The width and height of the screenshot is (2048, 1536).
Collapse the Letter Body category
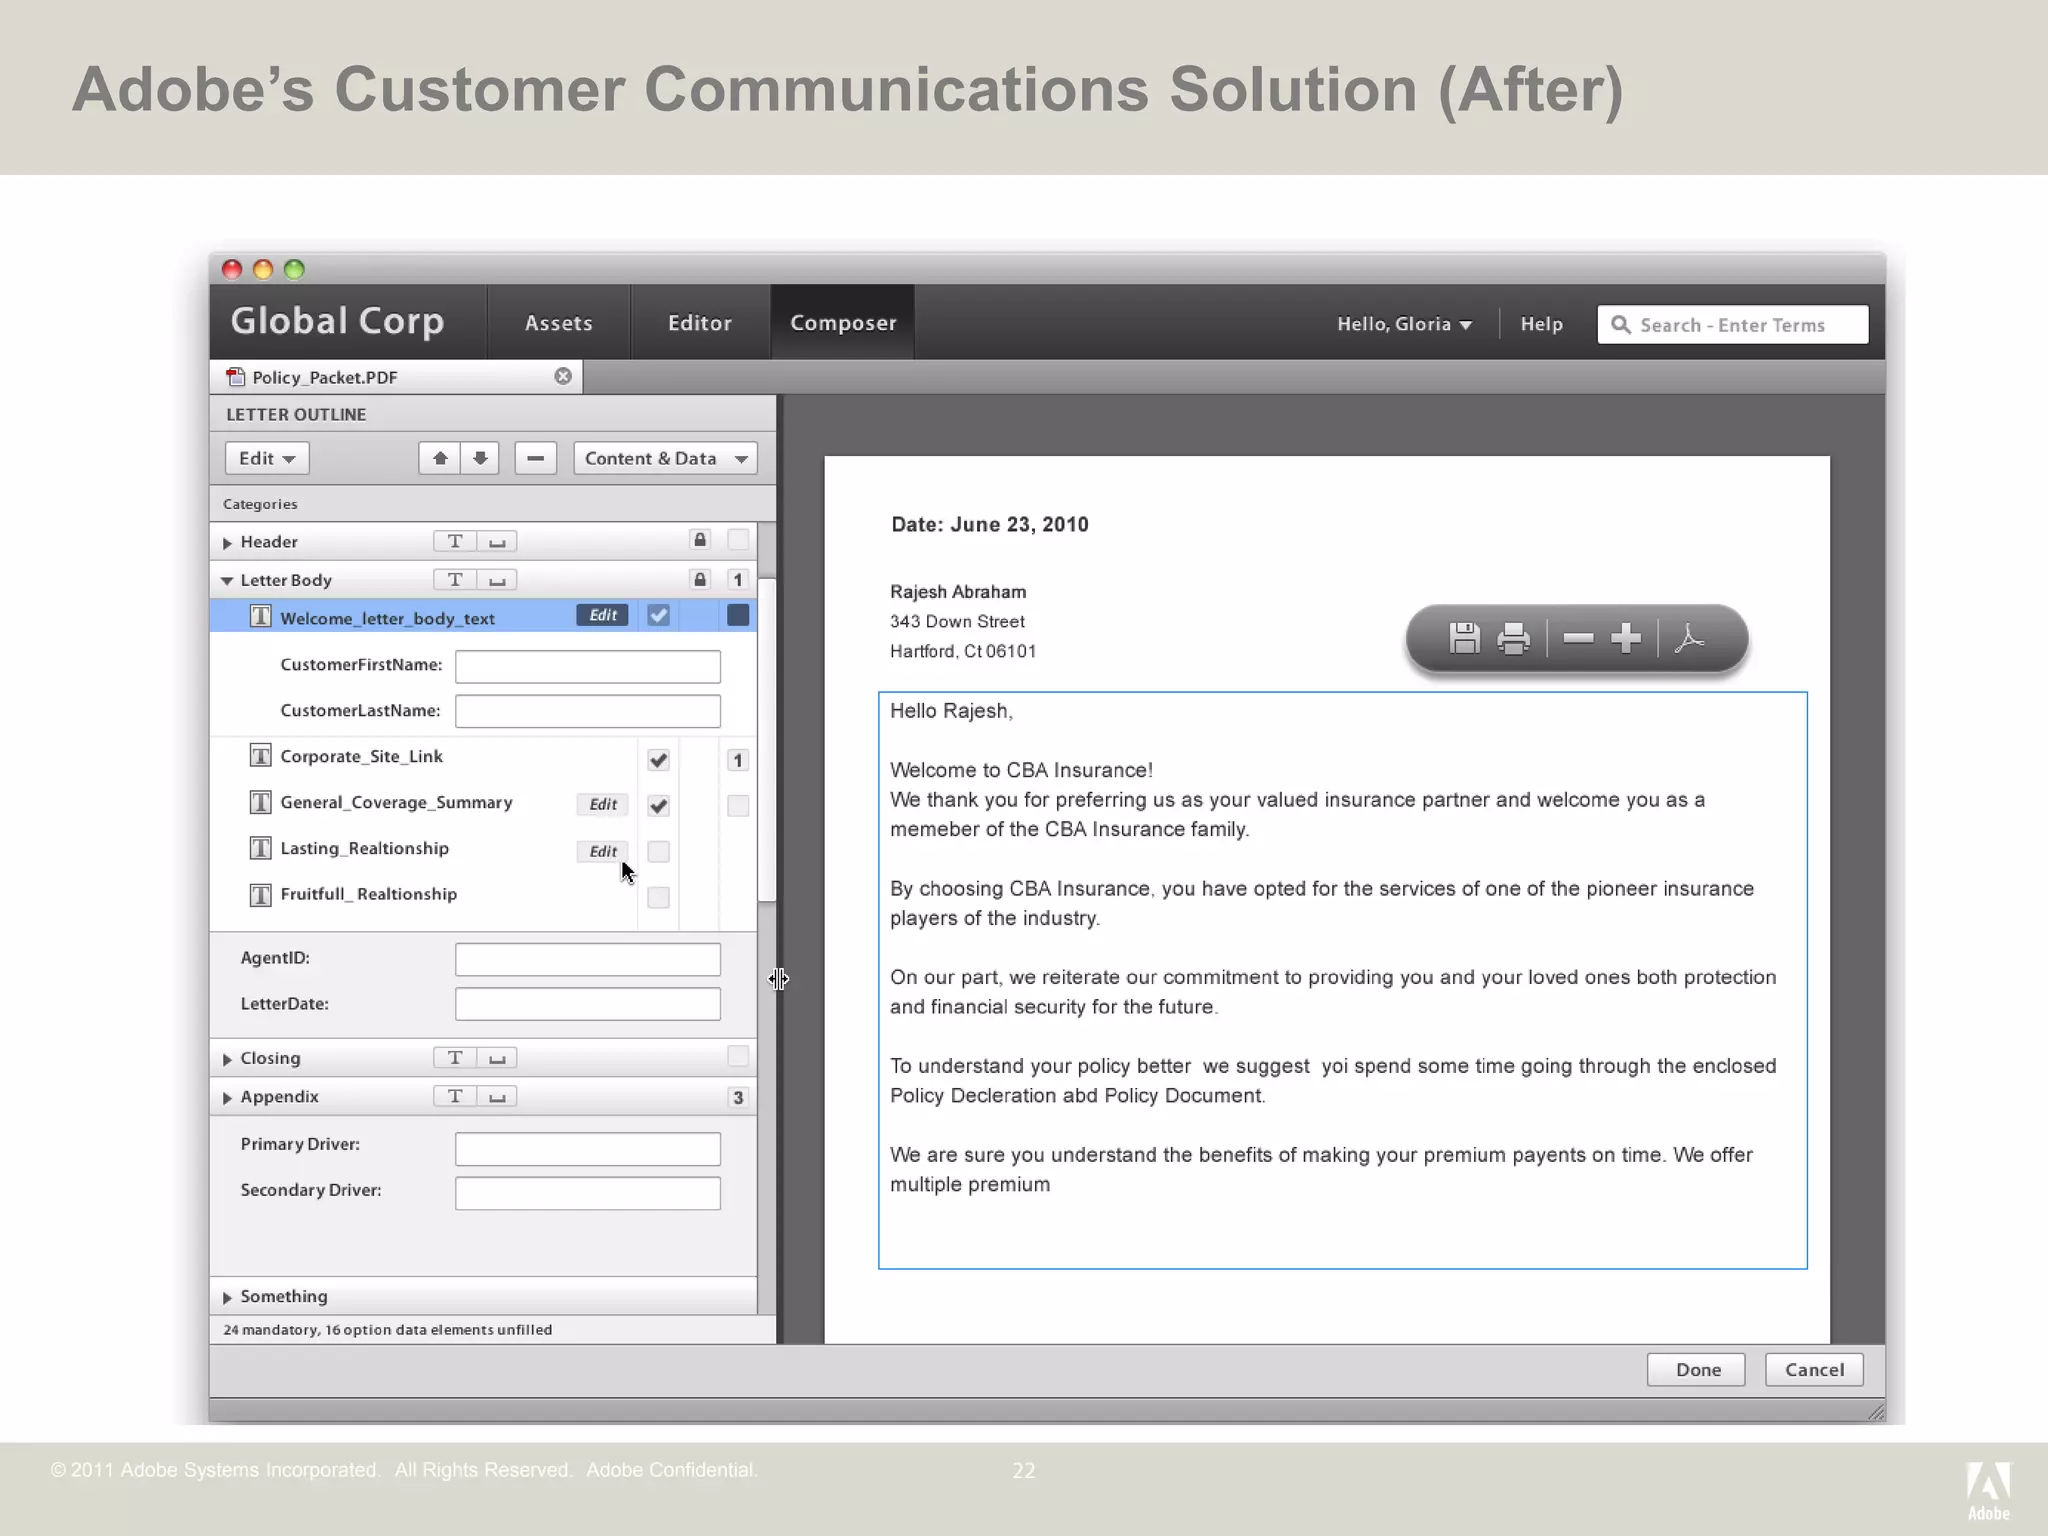(x=227, y=580)
